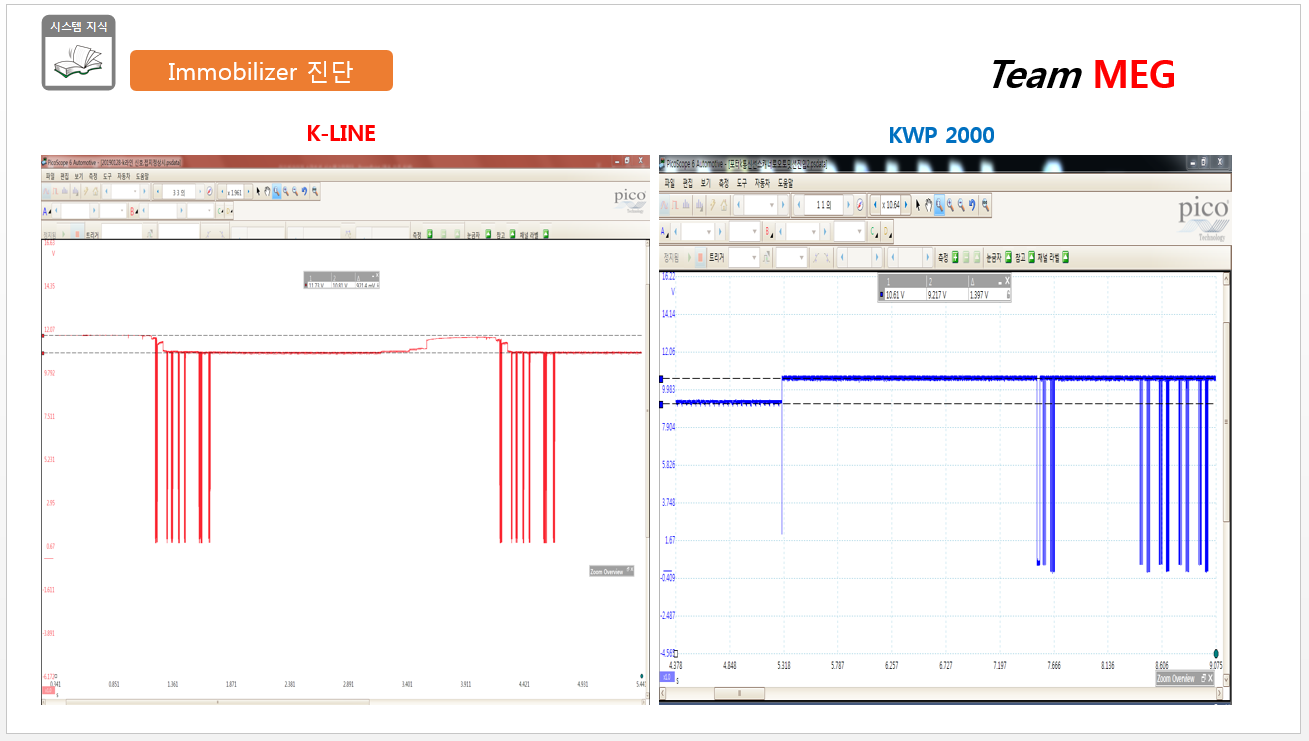Open channel B options in K-LINE window
1309x741 pixels.
[x=134, y=212]
